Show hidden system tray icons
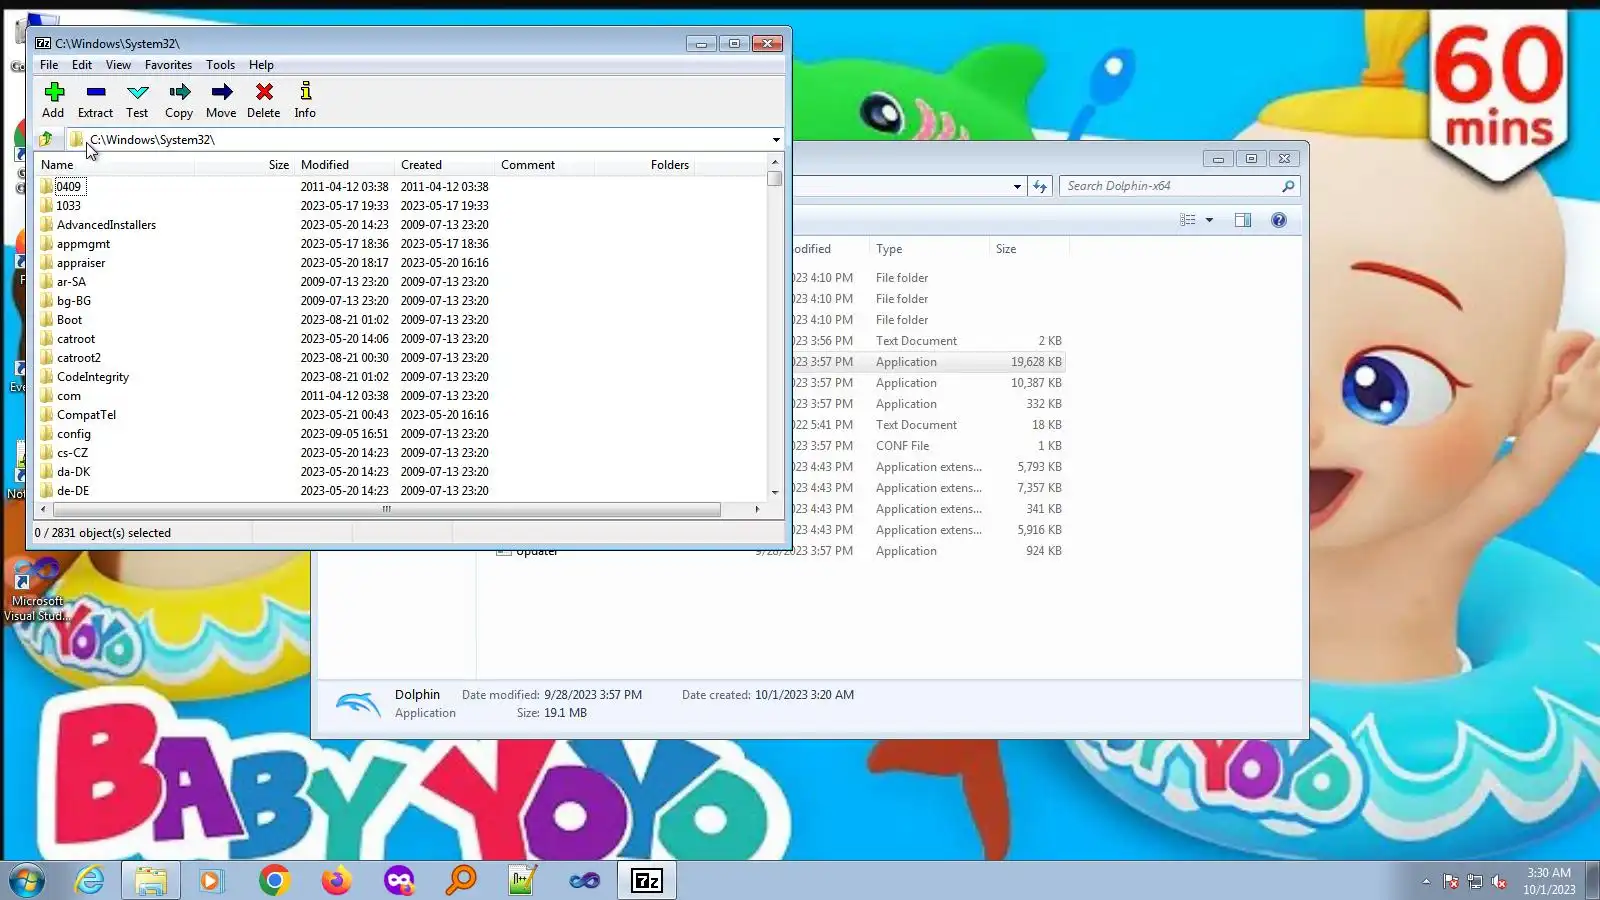This screenshot has height=900, width=1600. (1426, 882)
